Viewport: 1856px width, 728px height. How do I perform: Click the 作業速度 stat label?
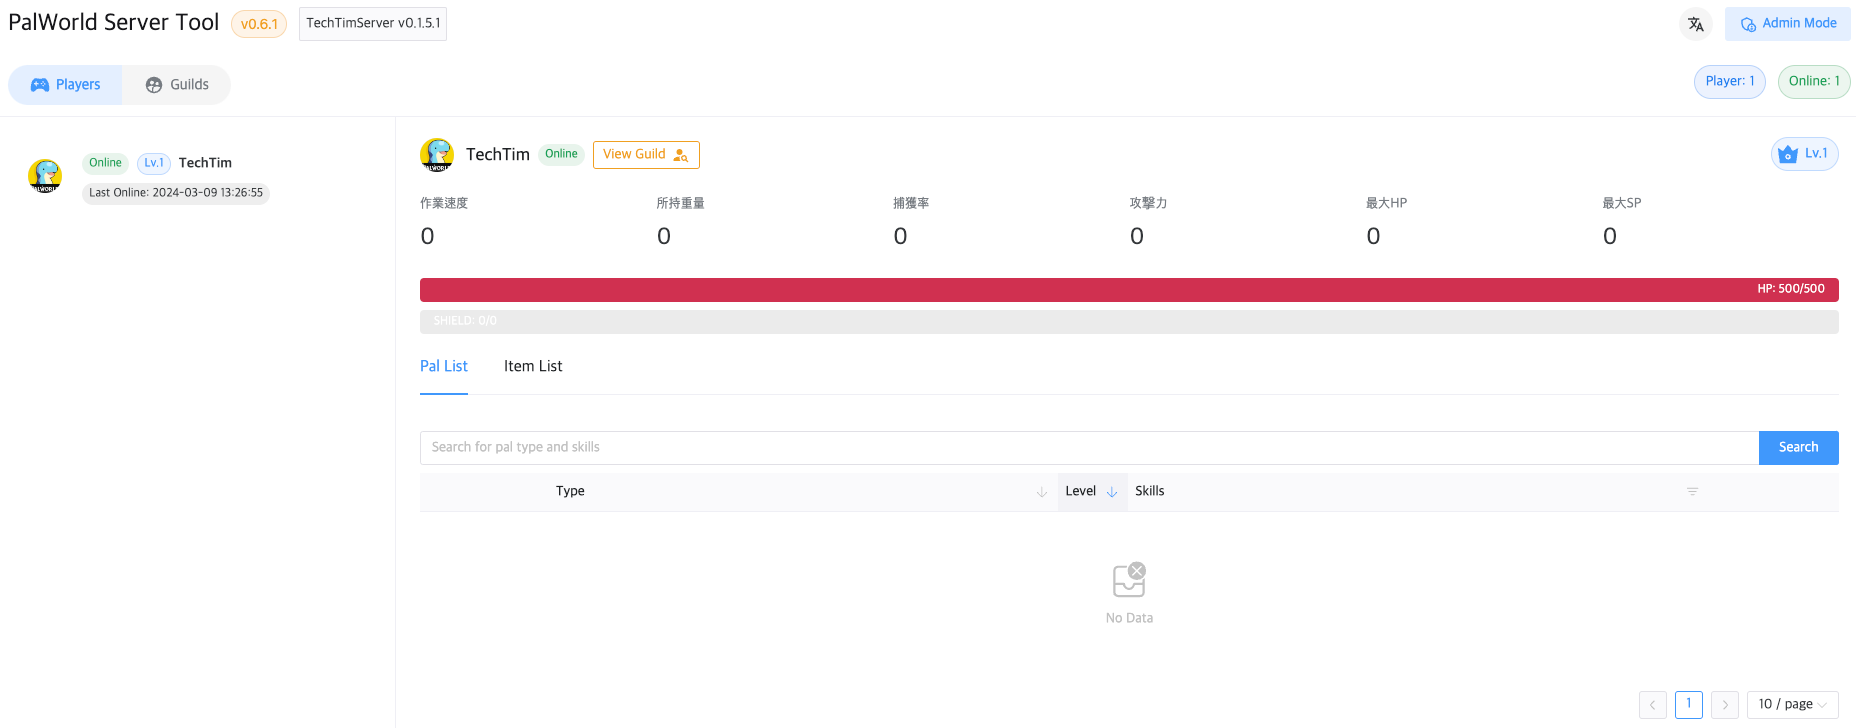click(444, 203)
